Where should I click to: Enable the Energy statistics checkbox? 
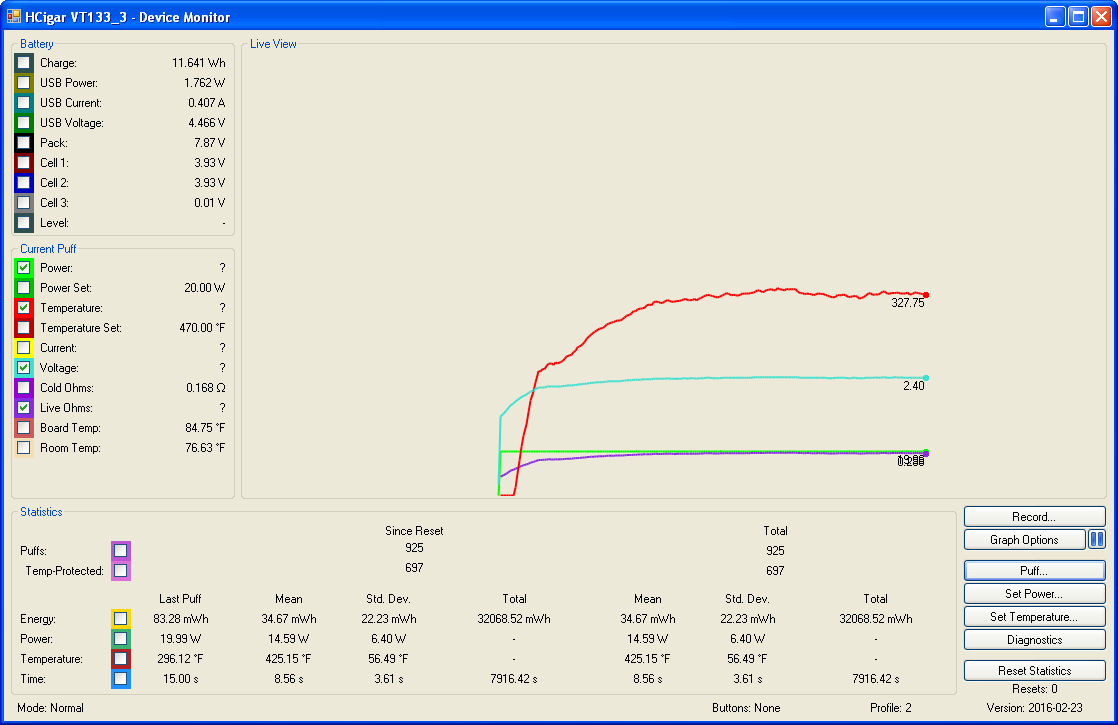point(120,619)
